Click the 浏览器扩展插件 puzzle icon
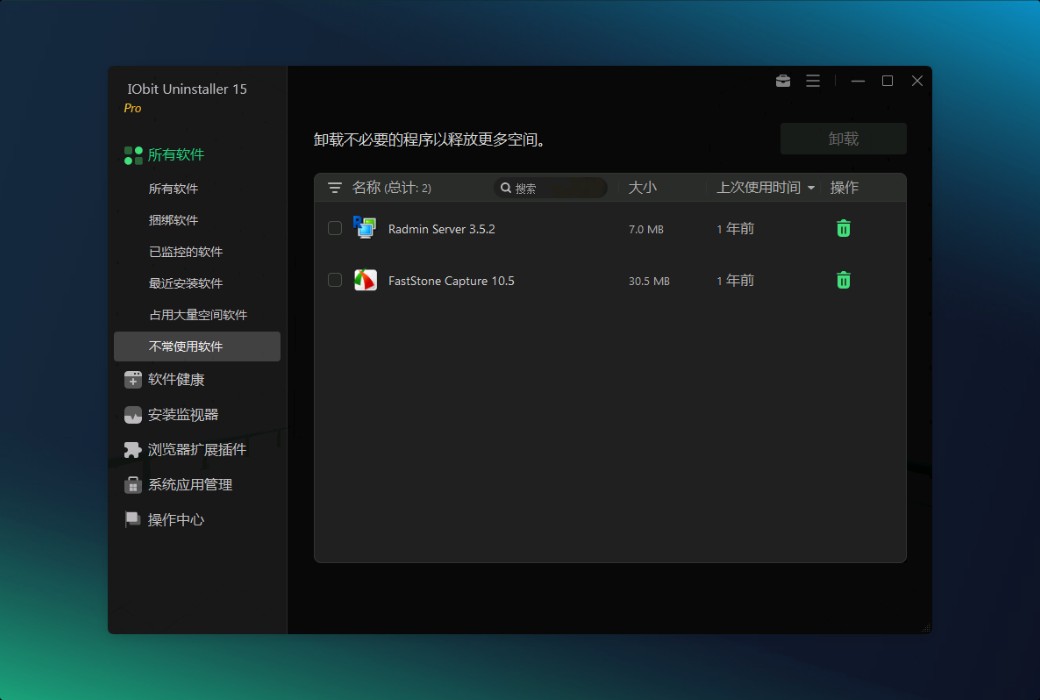Image resolution: width=1040 pixels, height=700 pixels. 133,450
